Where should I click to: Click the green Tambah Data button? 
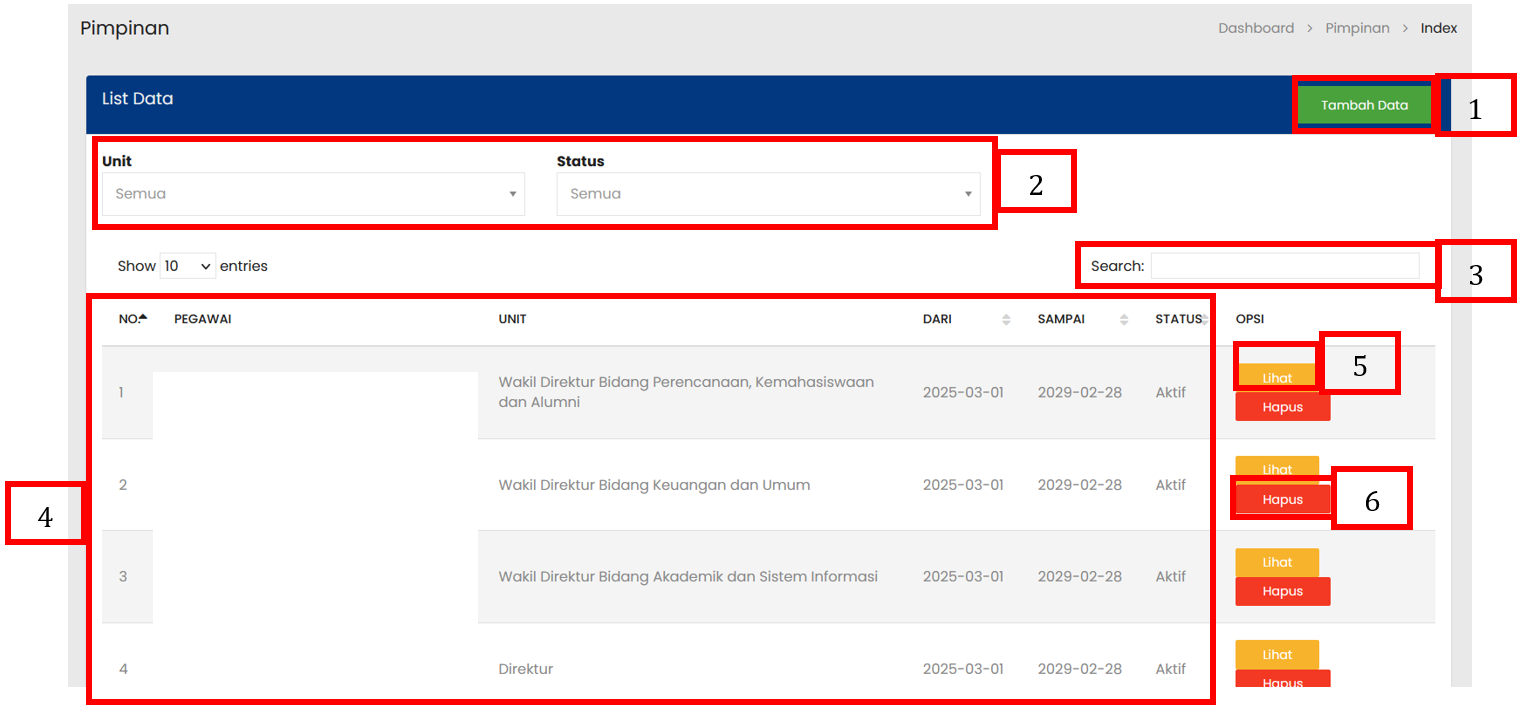coord(1364,105)
